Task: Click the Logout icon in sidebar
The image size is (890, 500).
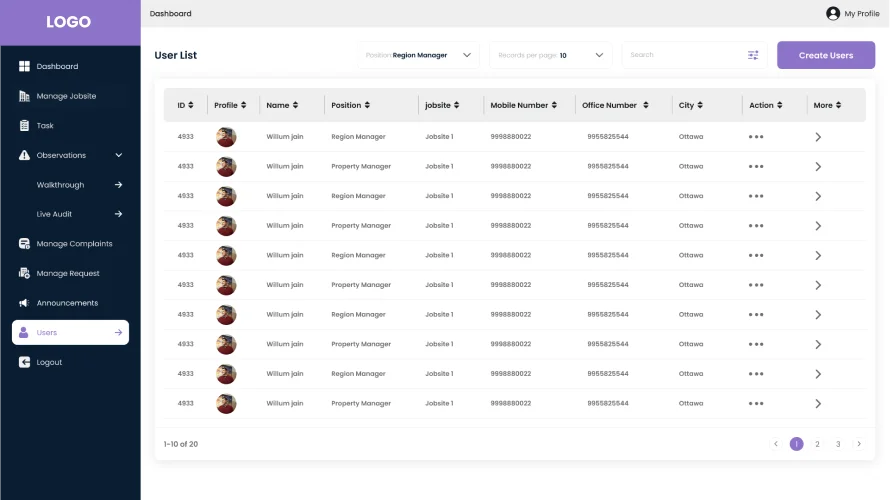Action: [24, 362]
